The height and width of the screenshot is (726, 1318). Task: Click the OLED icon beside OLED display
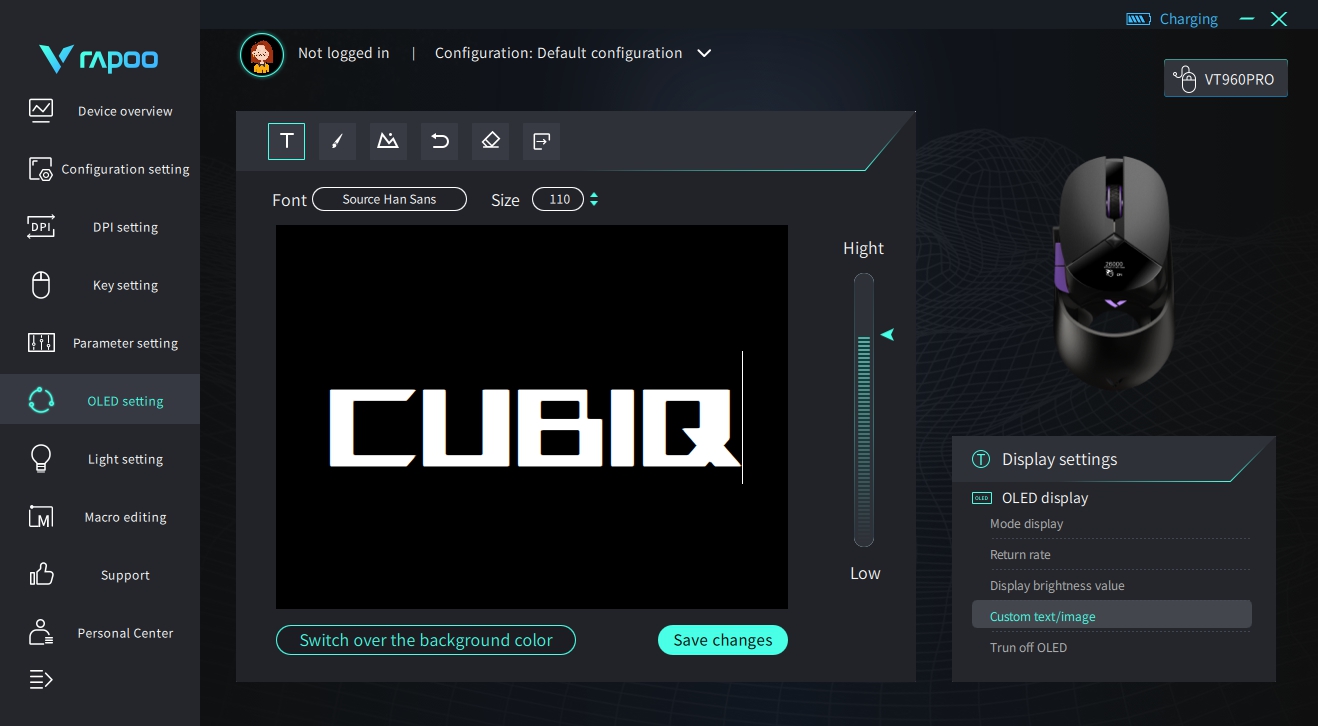point(982,498)
